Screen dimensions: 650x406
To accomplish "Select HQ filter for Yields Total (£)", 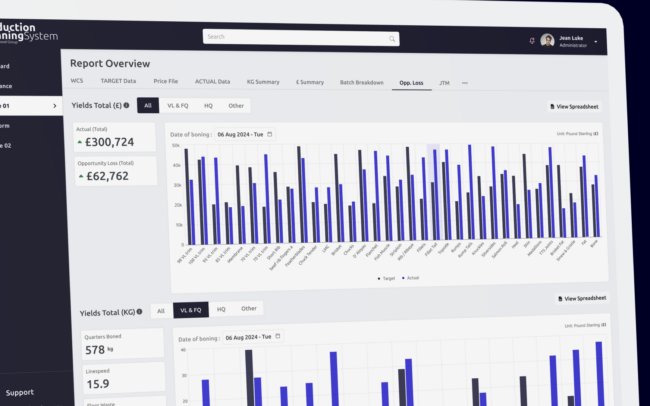I will [x=208, y=106].
